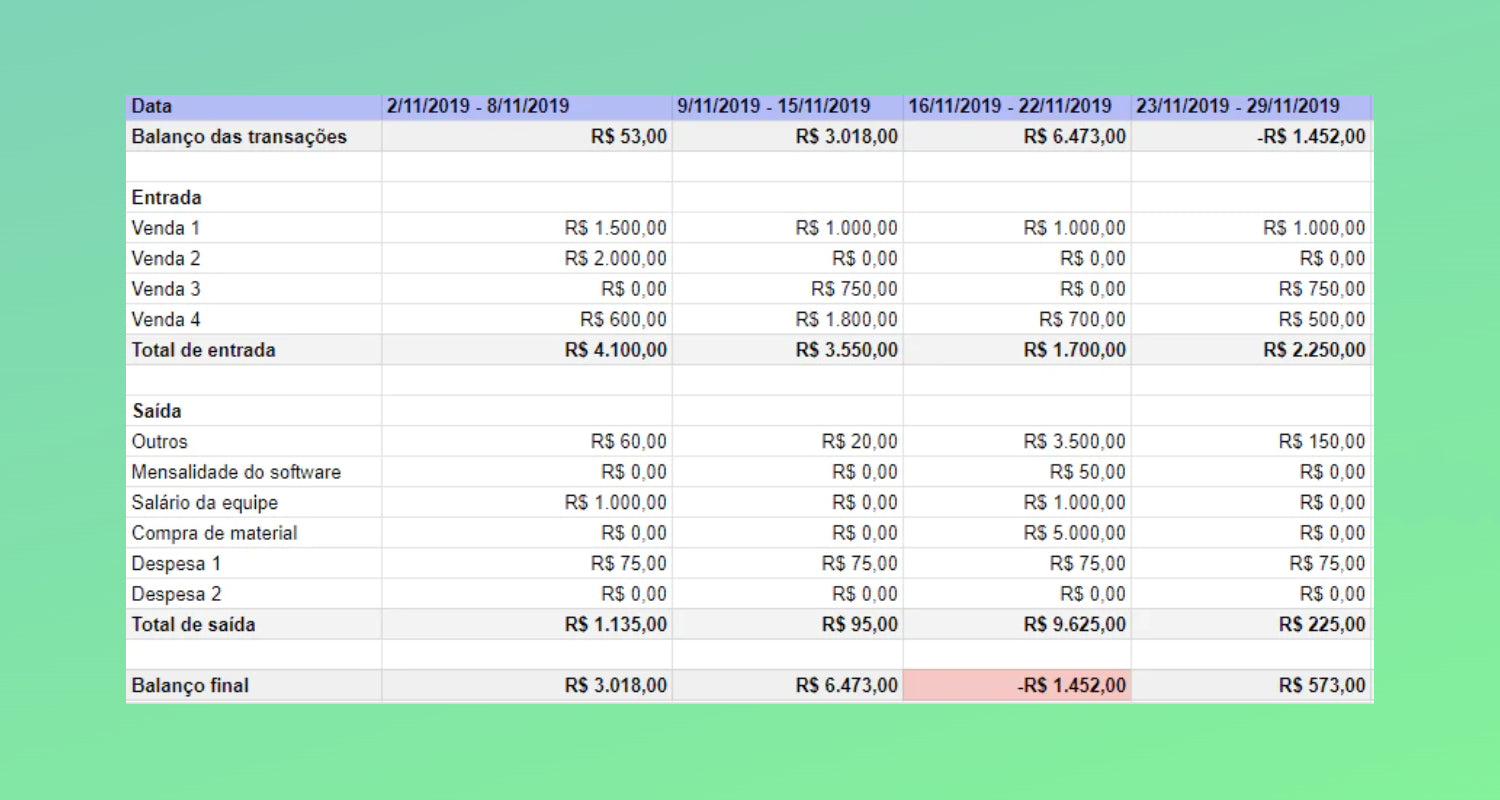Screen dimensions: 1500x800
Task: Select Balanço final R$ 6.473,00
Action: click(788, 686)
